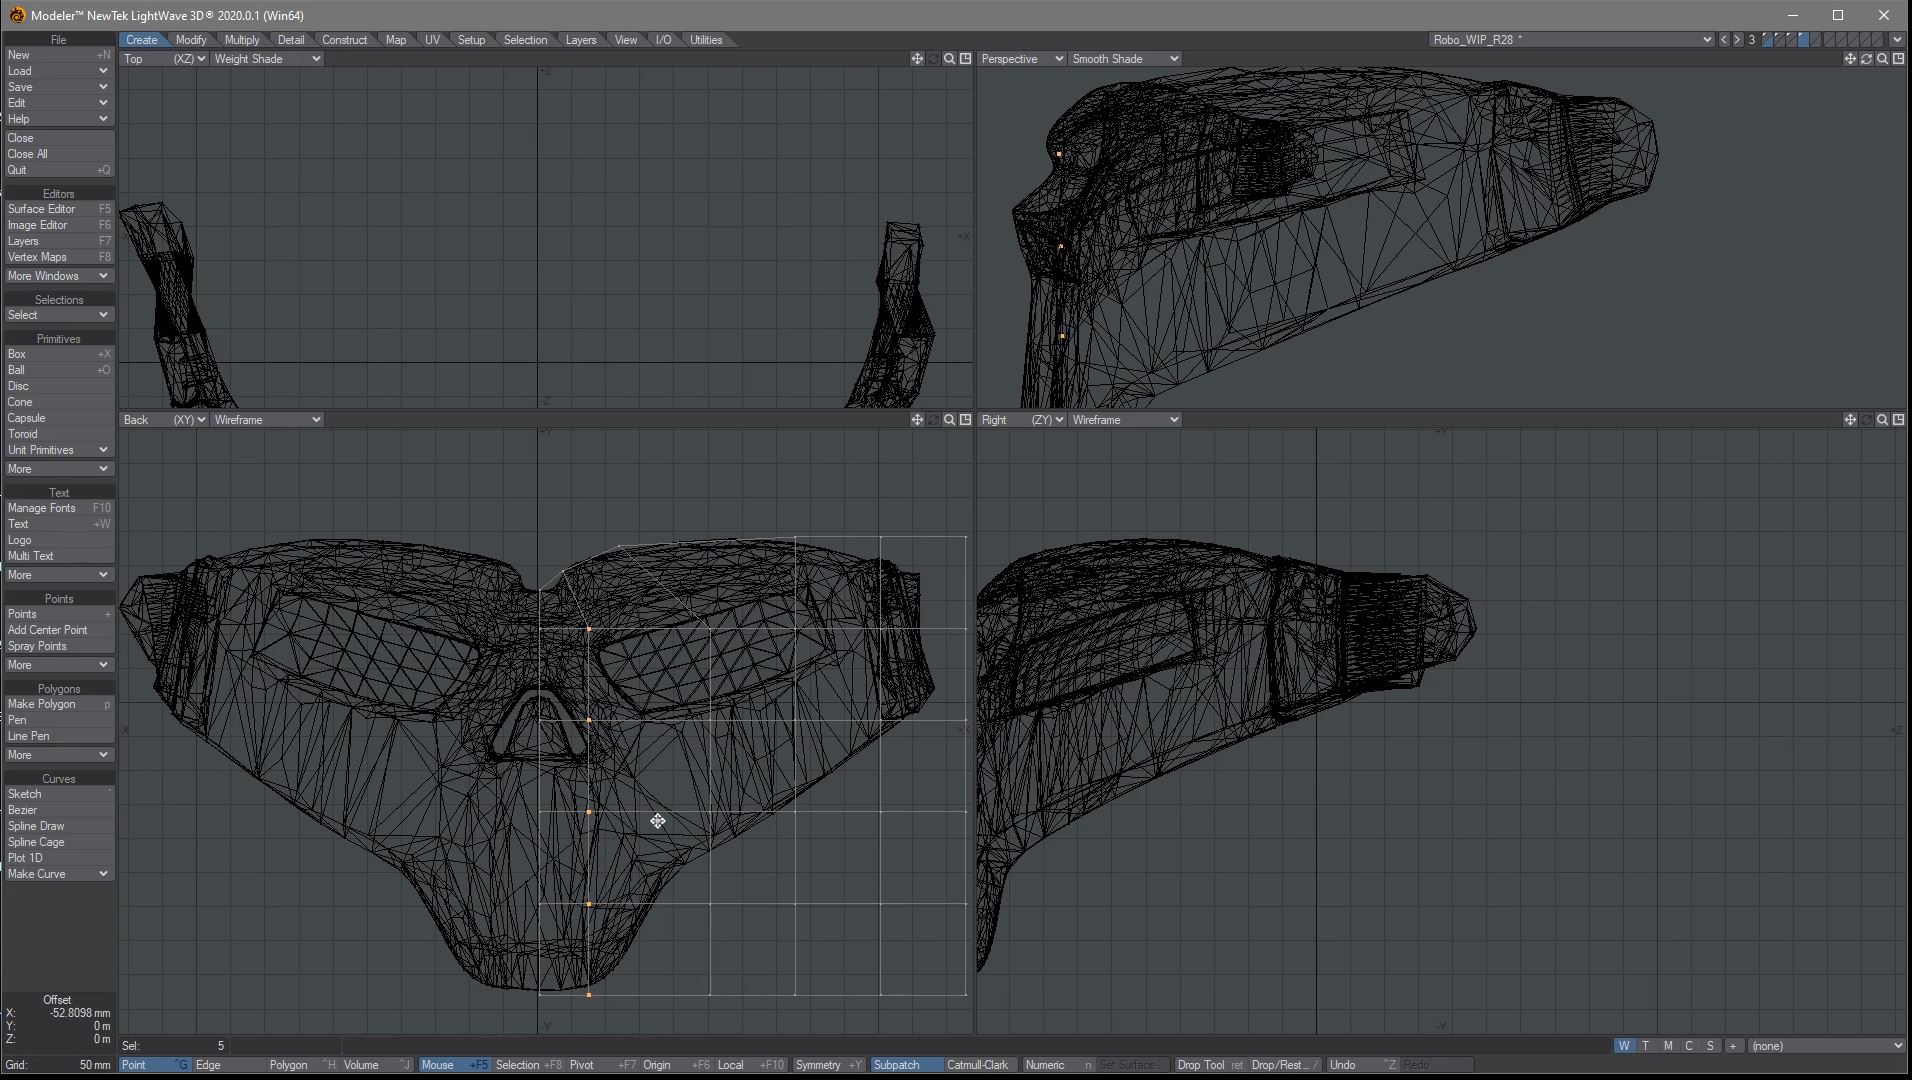
Task: Select the M morph map mode
Action: click(x=1668, y=1046)
